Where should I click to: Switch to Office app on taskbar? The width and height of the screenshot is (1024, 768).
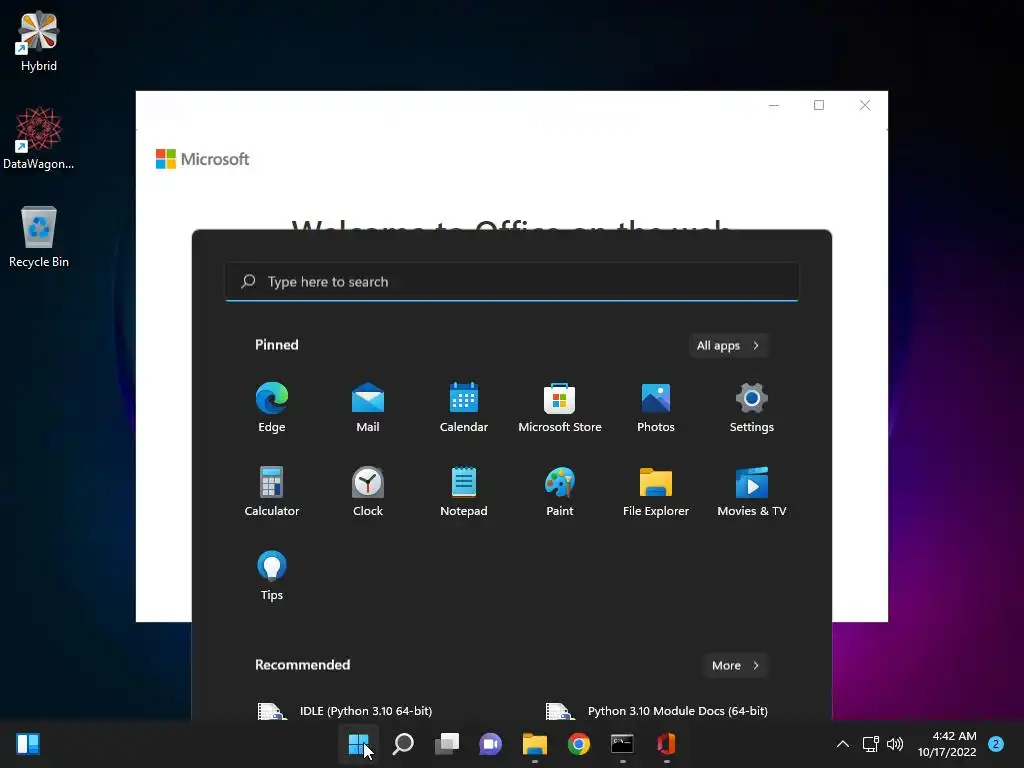pos(666,744)
